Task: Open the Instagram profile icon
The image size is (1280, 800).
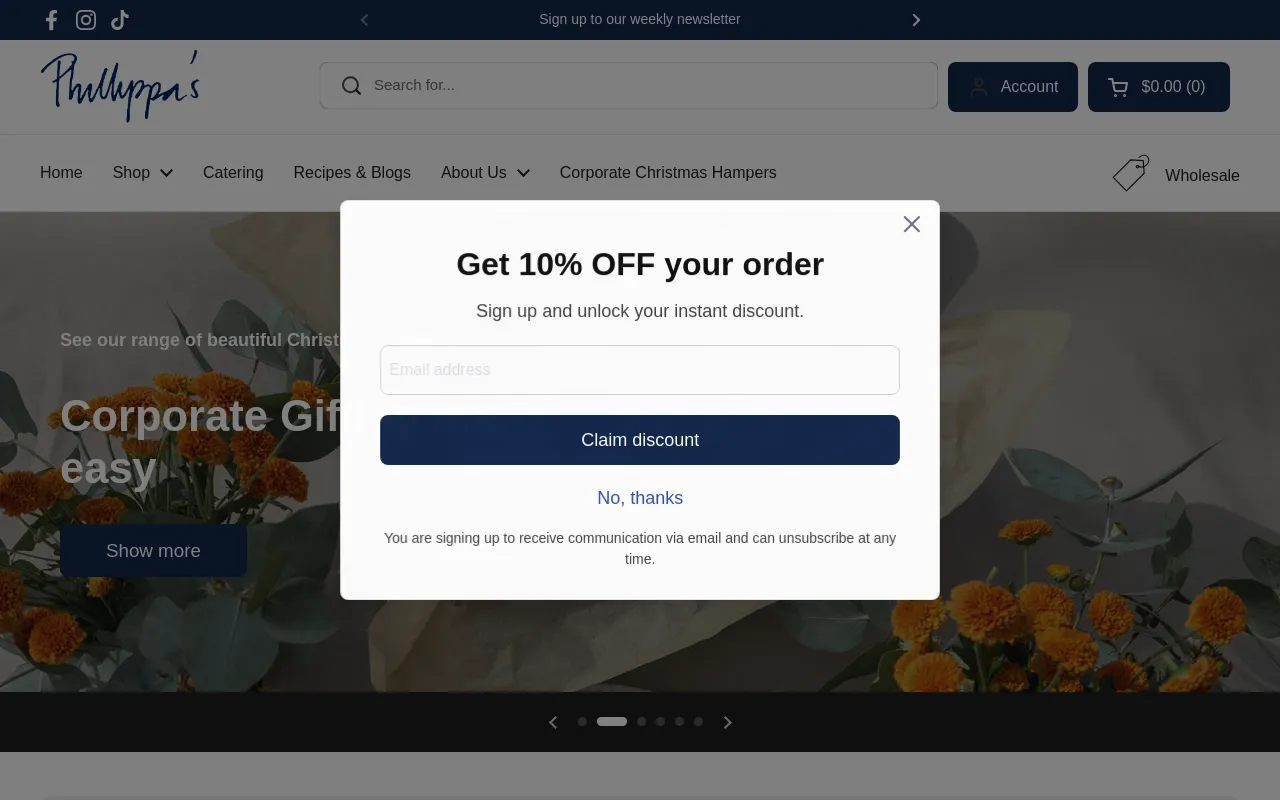Action: (86, 20)
